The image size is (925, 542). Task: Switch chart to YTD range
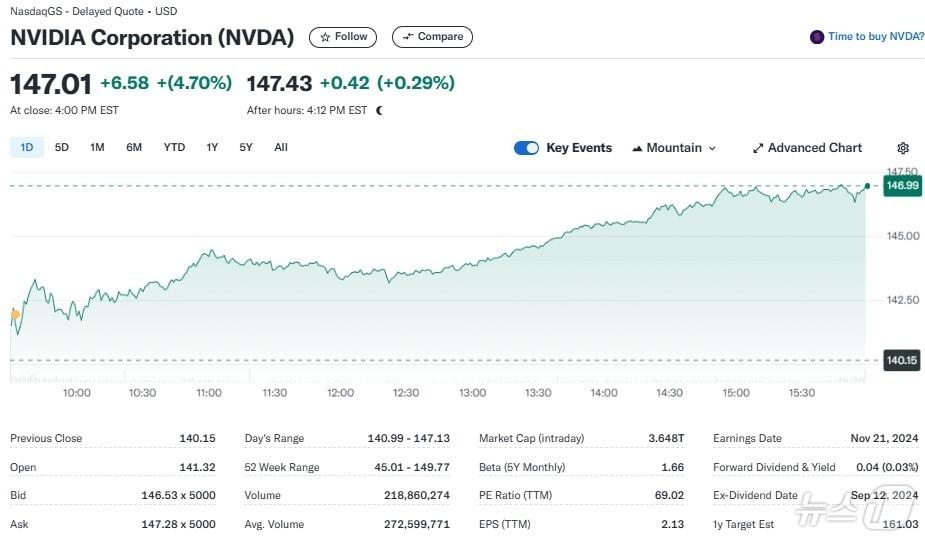coord(174,147)
